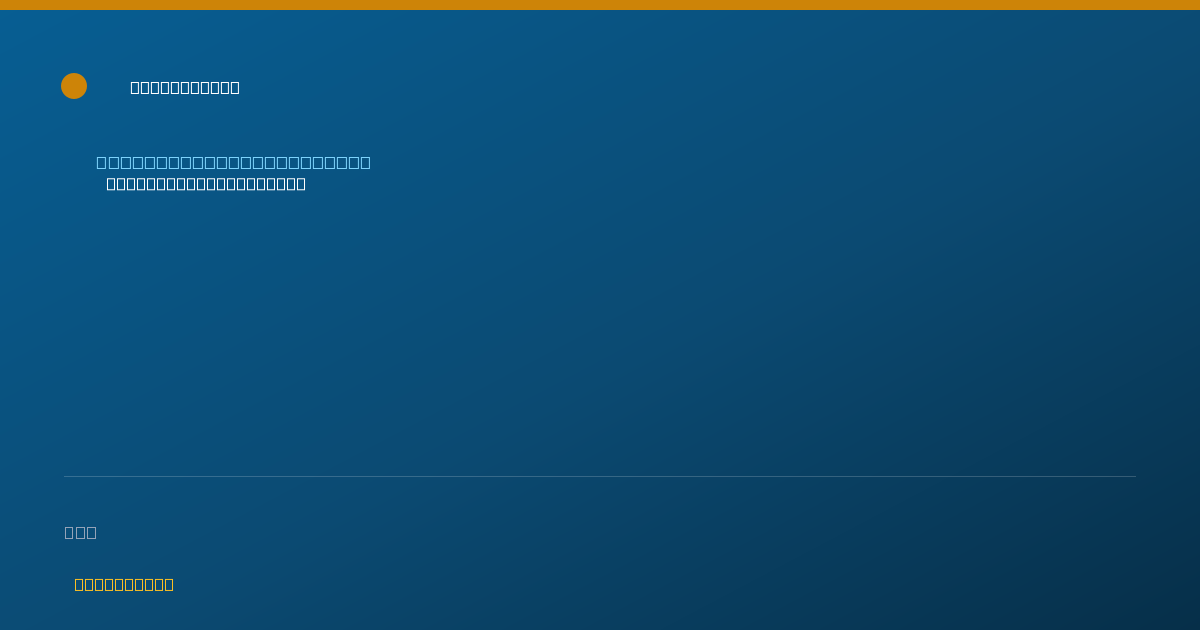Click the white text in the header row
Screen dimensions: 1200x630
click(x=185, y=87)
